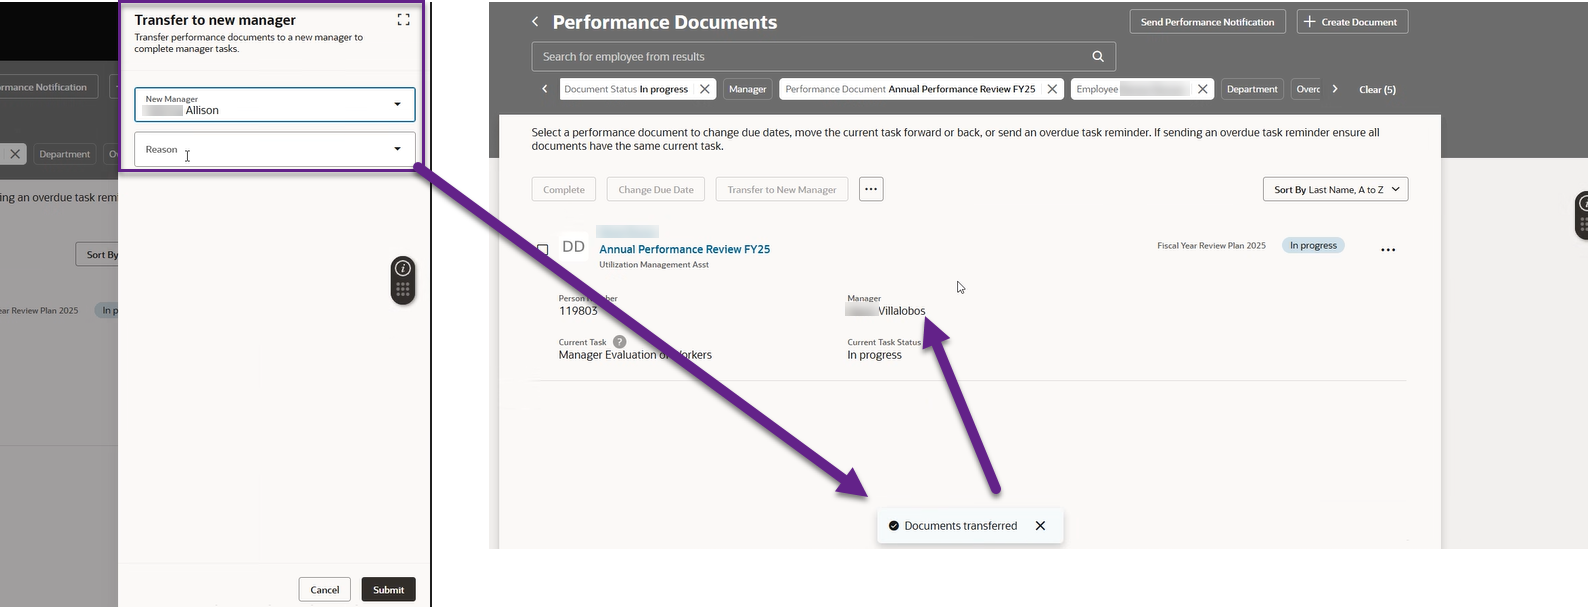Click the magnifier search icon
1588x607 pixels.
point(1097,56)
